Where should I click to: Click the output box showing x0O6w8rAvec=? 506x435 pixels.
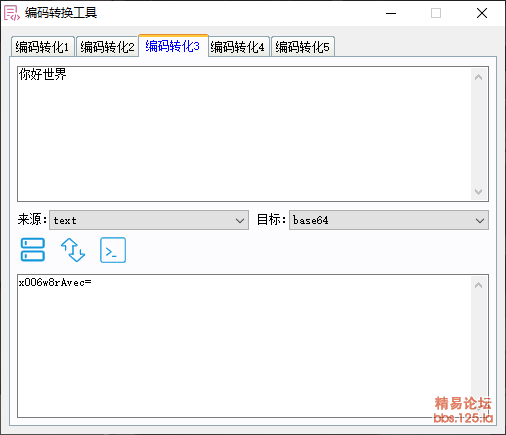pos(244,346)
